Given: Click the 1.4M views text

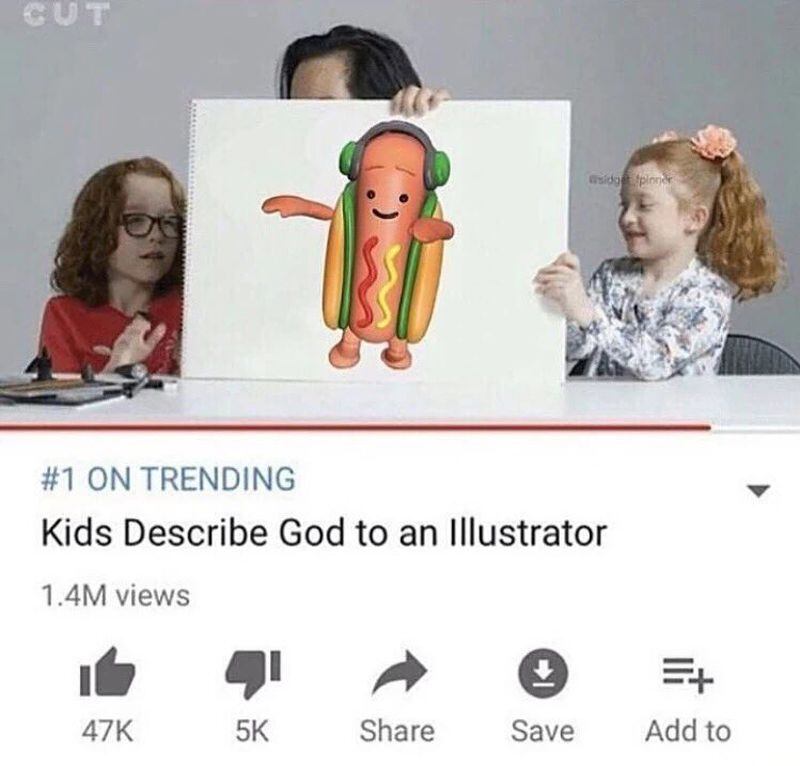Looking at the screenshot, I should click(x=116, y=596).
